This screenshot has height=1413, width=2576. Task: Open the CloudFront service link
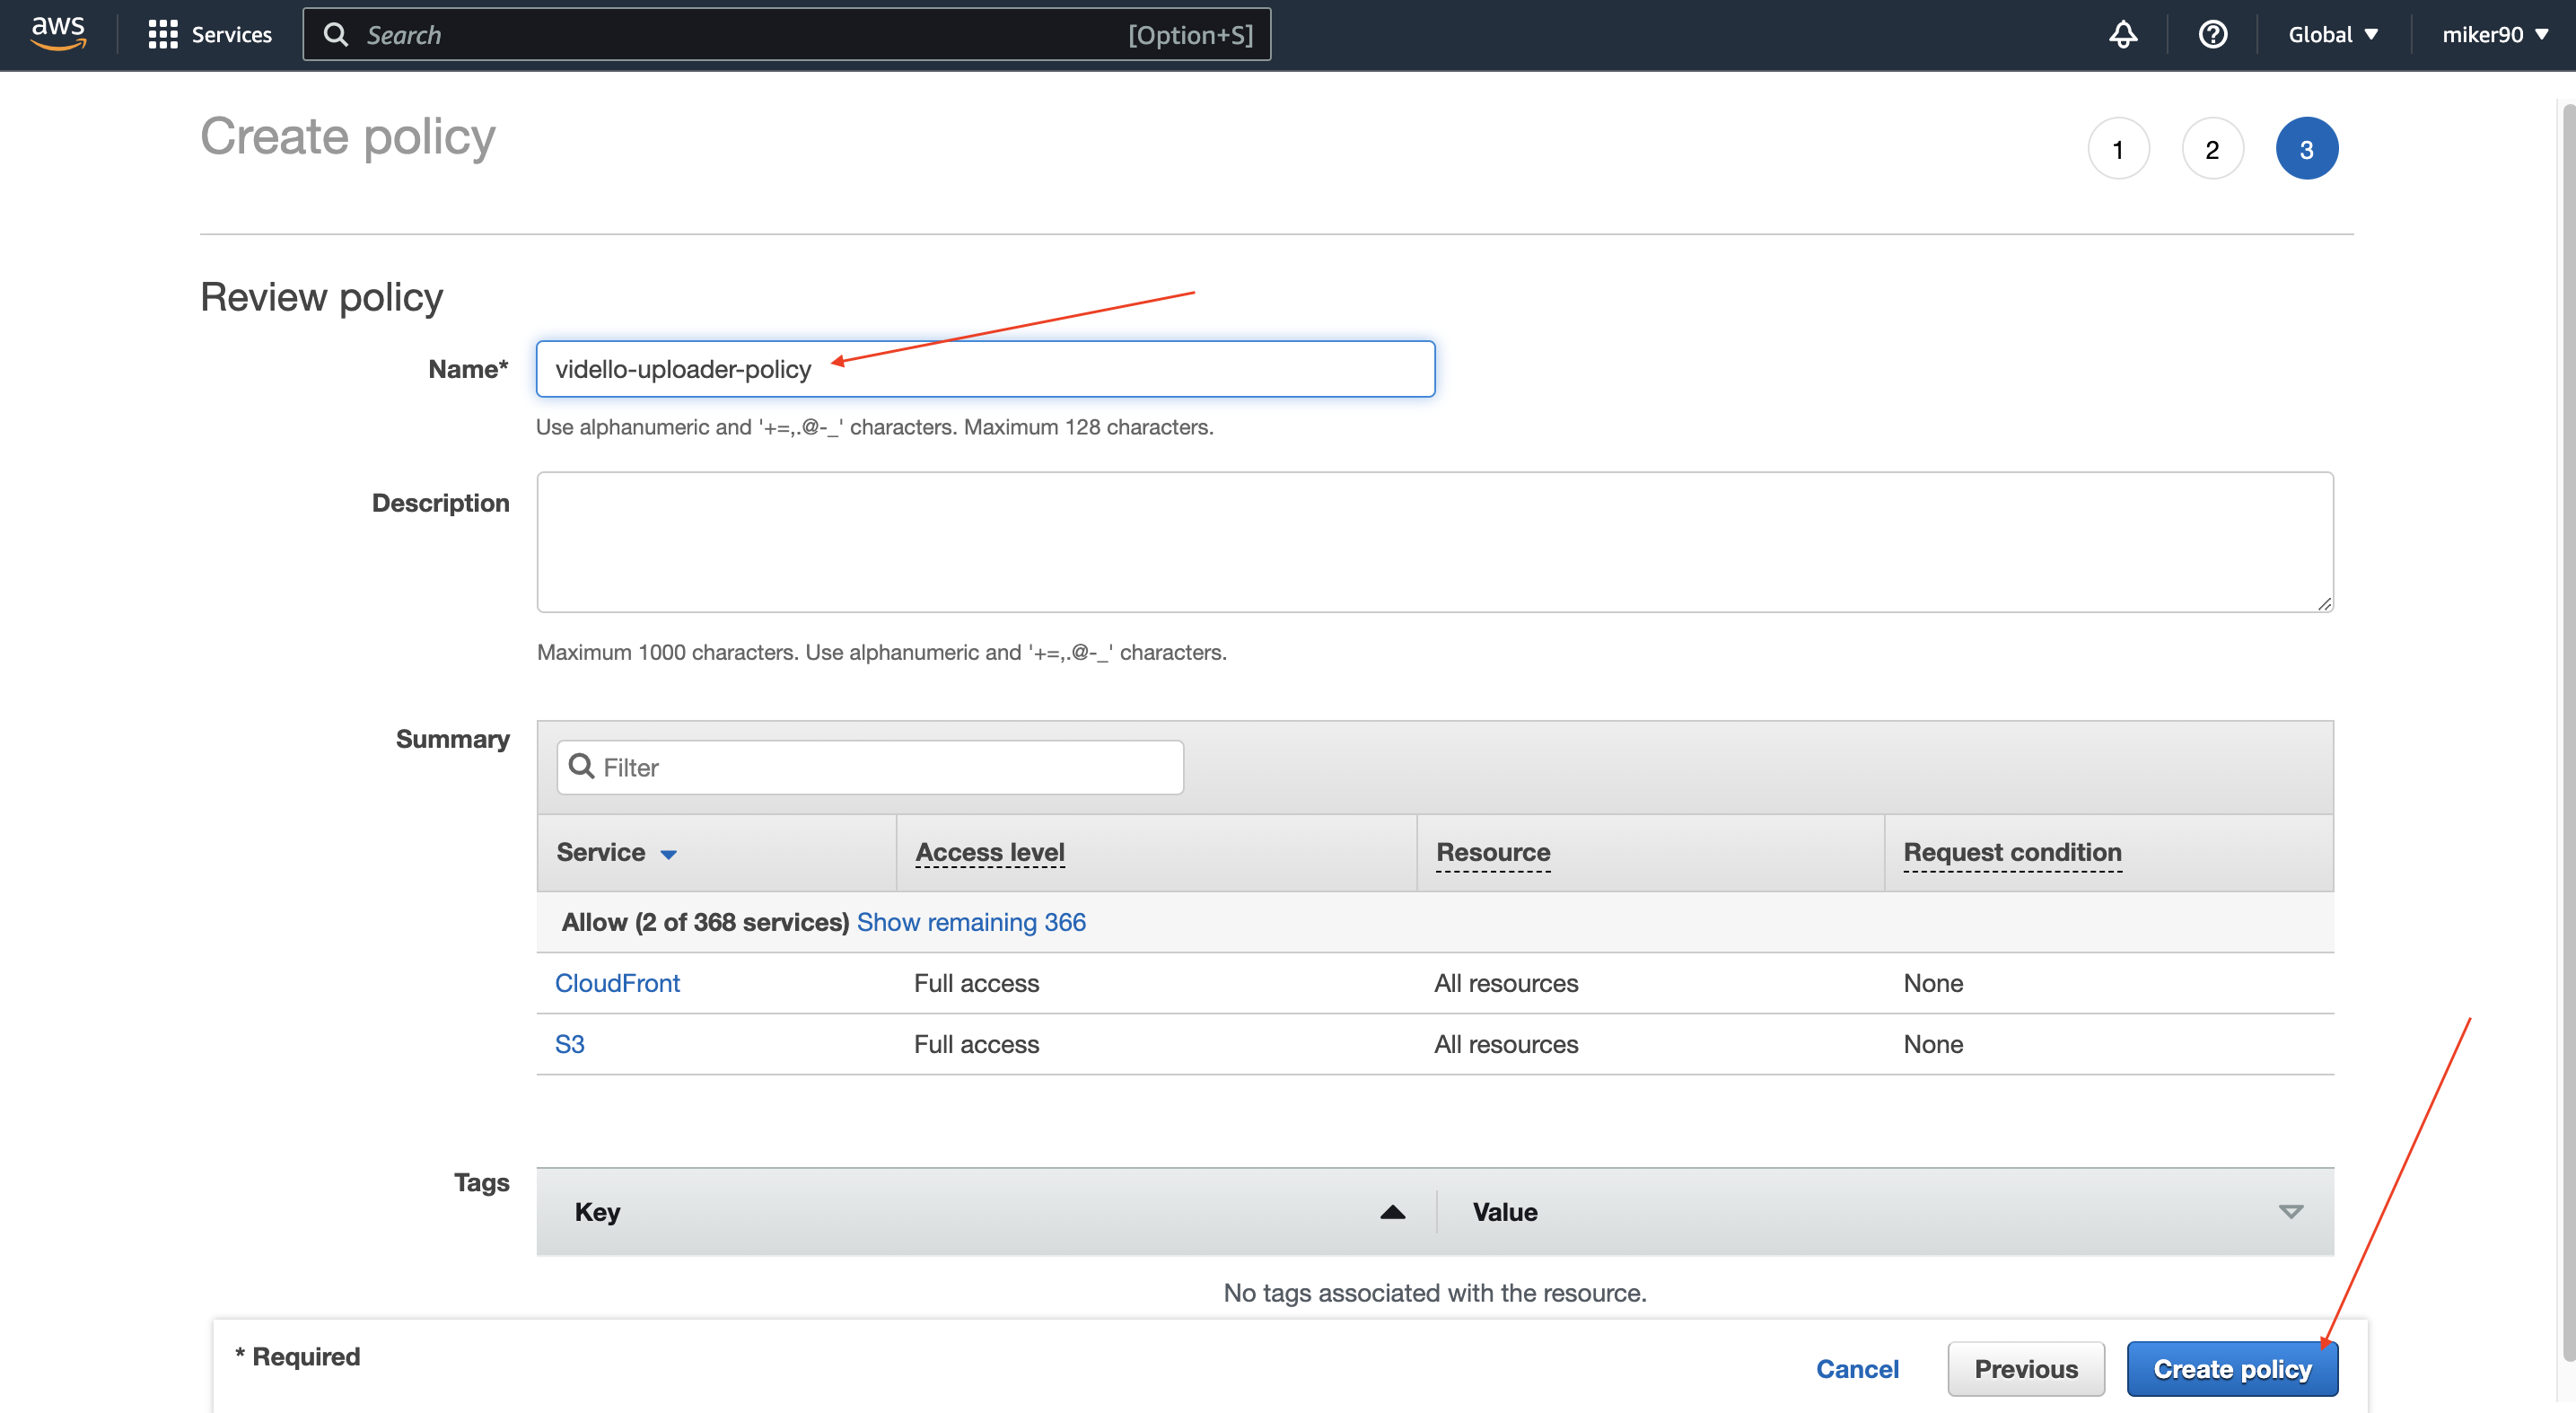[x=617, y=982]
